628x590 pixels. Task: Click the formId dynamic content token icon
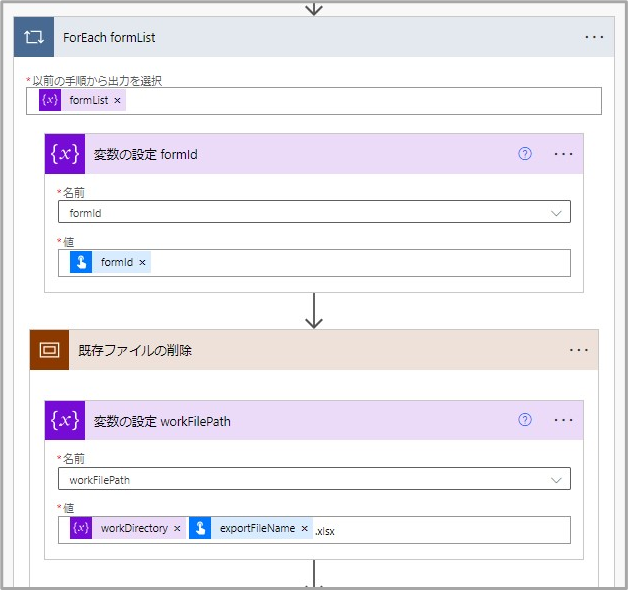point(81,262)
